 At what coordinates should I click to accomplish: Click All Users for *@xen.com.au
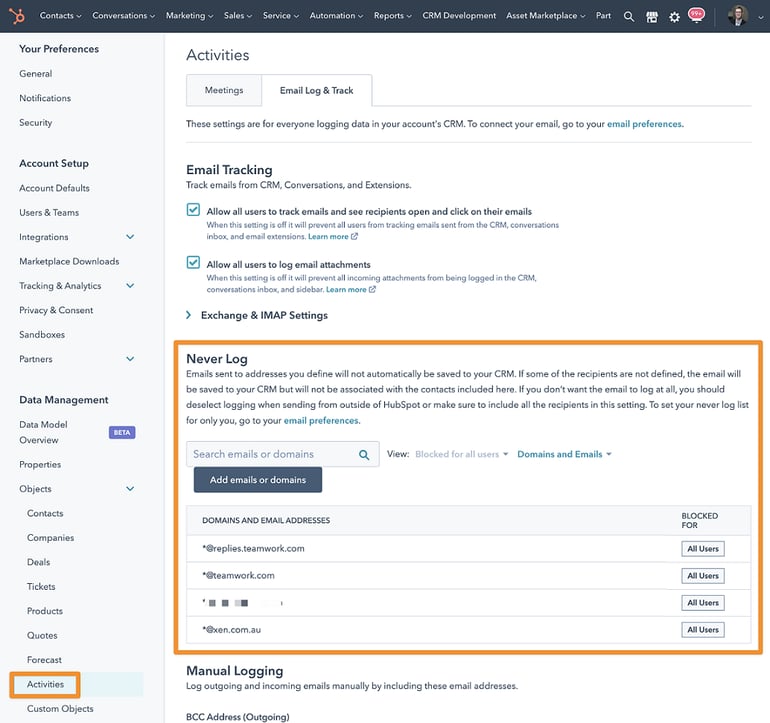pyautogui.click(x=703, y=630)
